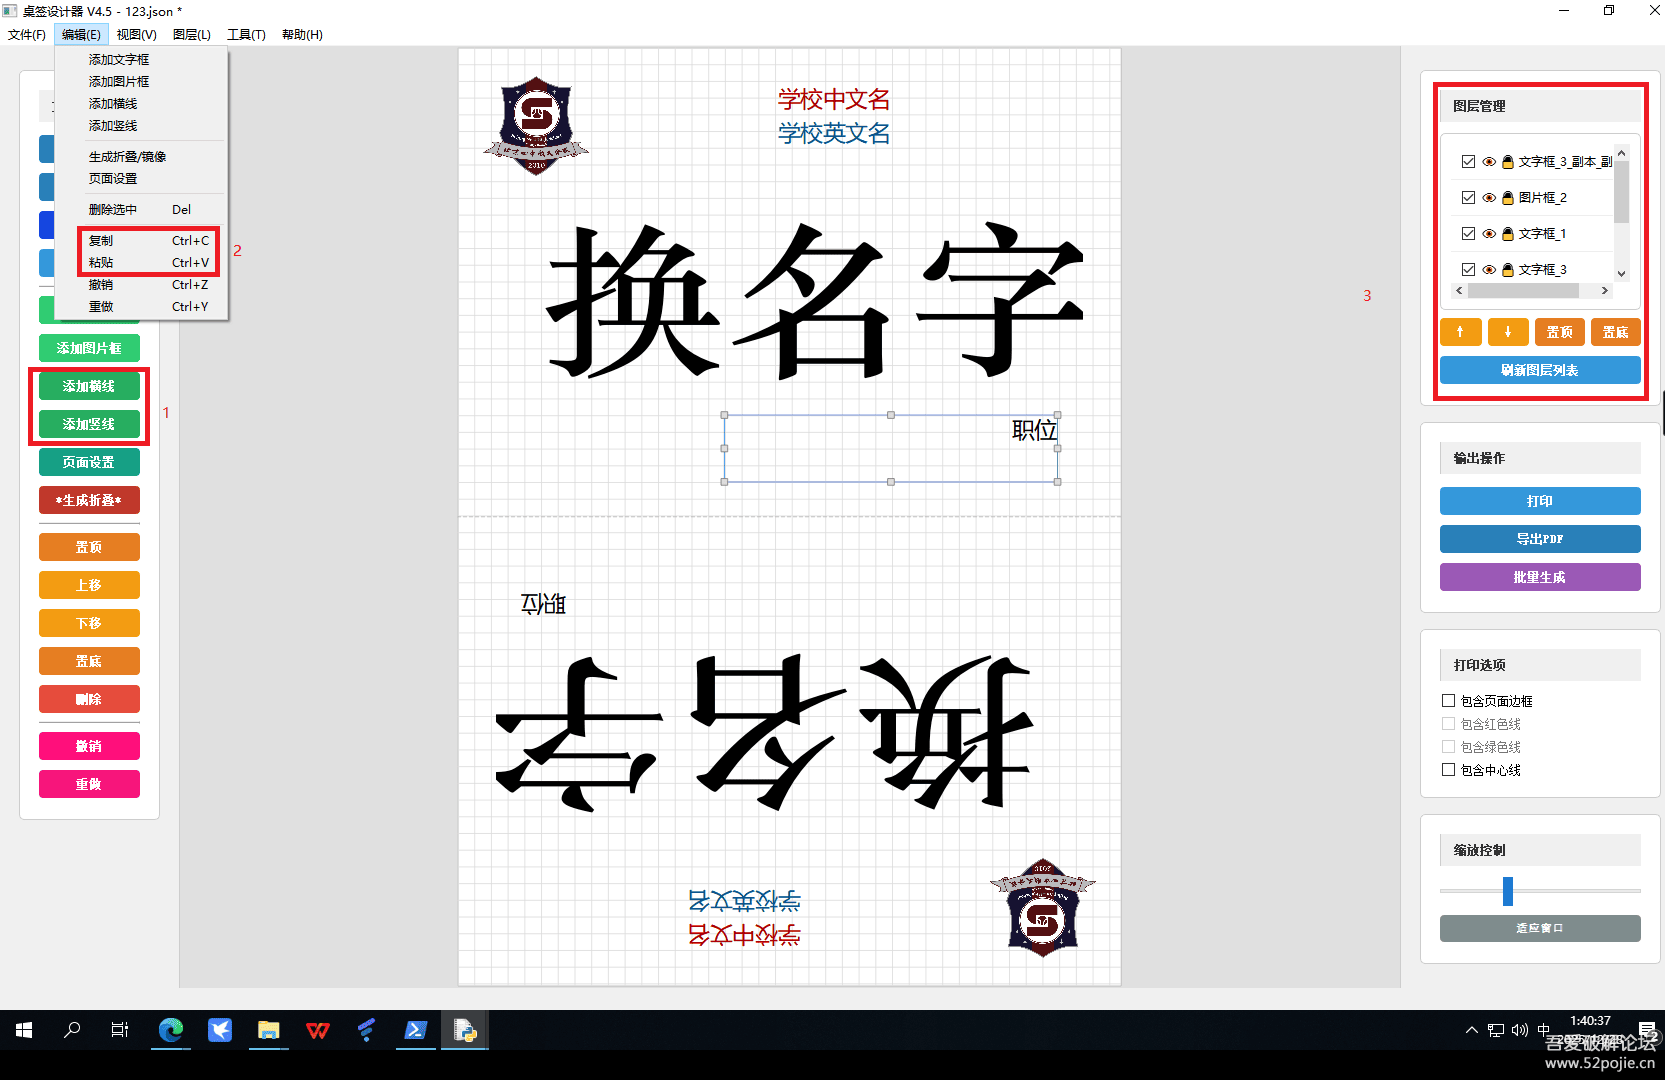This screenshot has width=1665, height=1080.
Task: Enable the 包含页面边框 print option
Action: click(x=1448, y=700)
